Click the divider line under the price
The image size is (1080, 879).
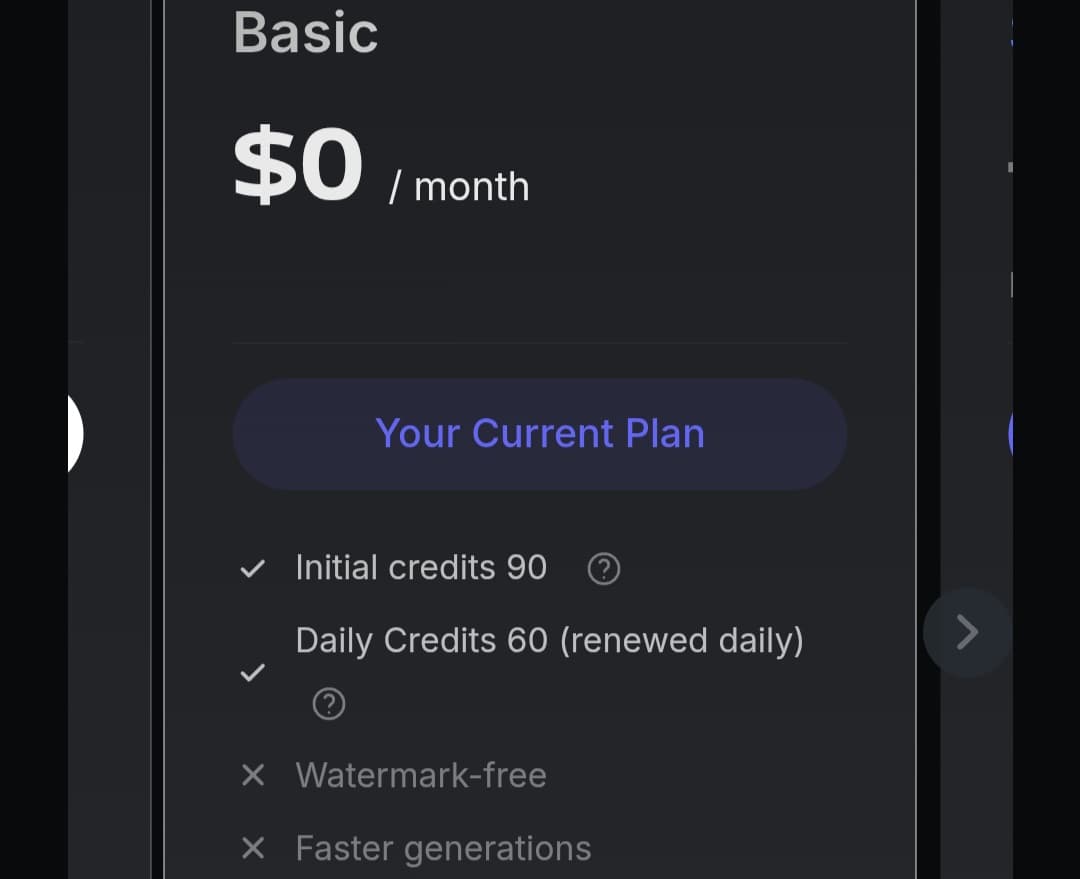(x=540, y=343)
